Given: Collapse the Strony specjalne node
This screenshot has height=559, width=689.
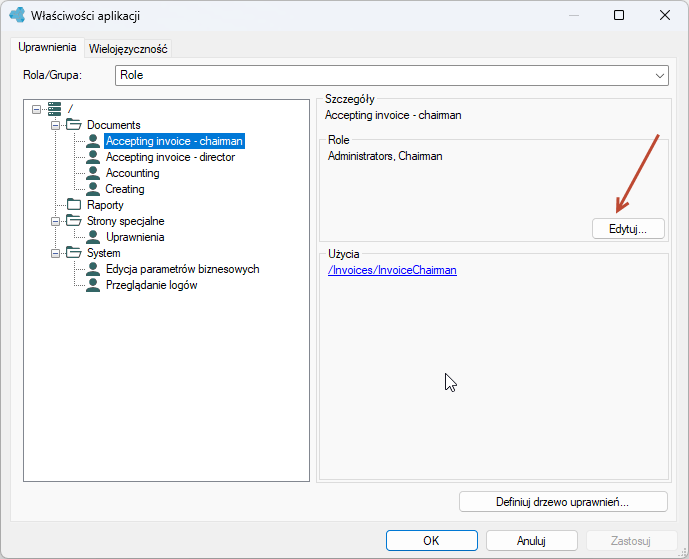Looking at the screenshot, I should tap(55, 221).
